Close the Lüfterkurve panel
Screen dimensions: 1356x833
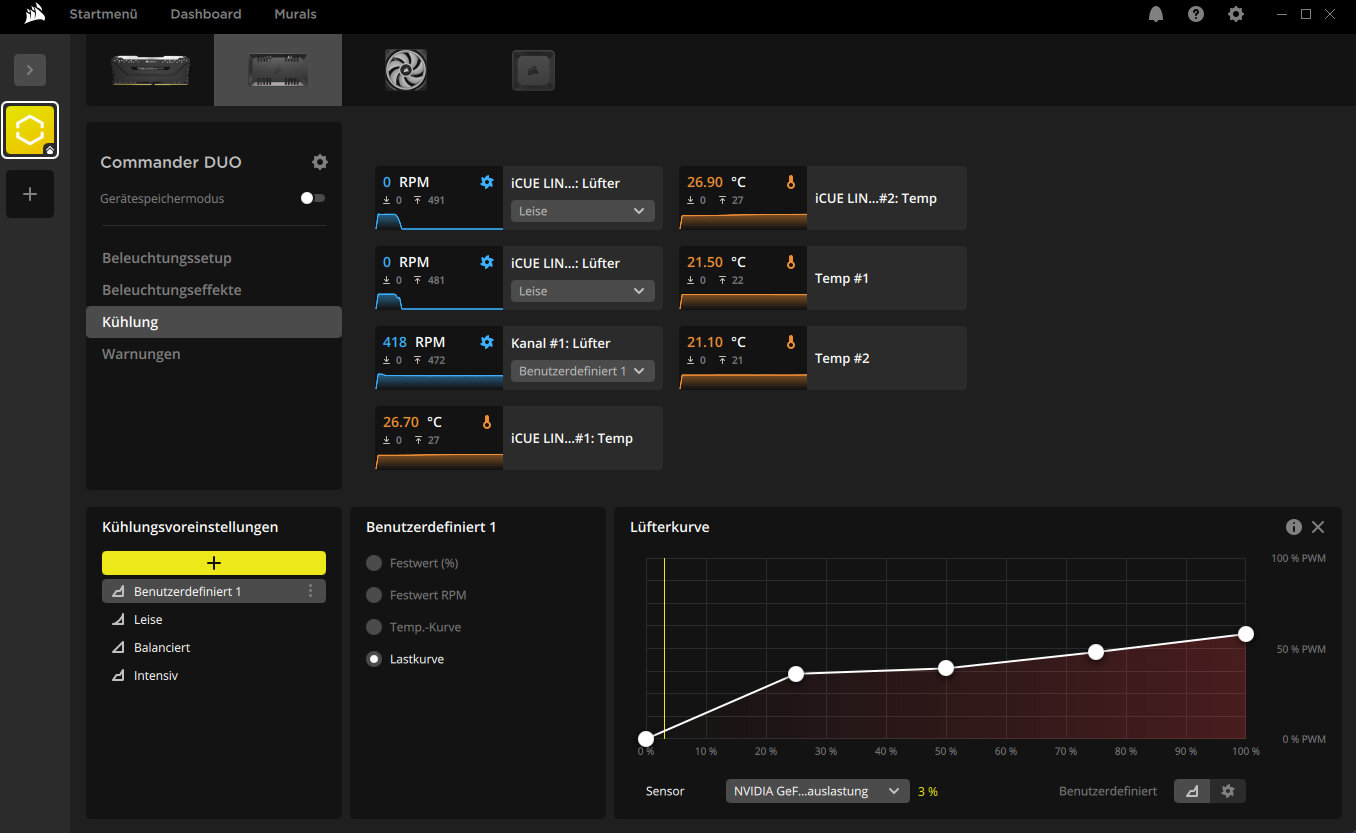(1318, 527)
